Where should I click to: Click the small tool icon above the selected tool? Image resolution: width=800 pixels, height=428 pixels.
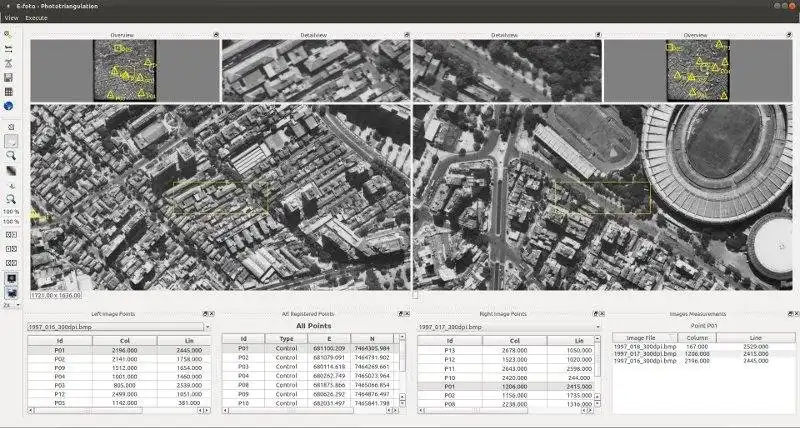click(x=11, y=127)
